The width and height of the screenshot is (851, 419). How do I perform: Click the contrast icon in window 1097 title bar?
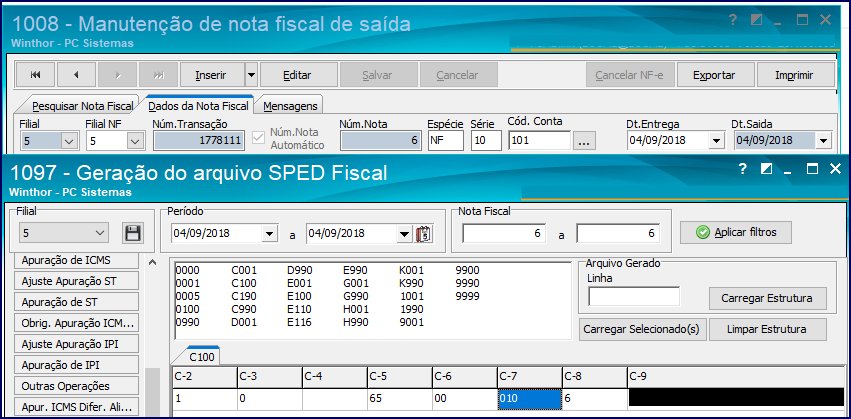(x=766, y=169)
